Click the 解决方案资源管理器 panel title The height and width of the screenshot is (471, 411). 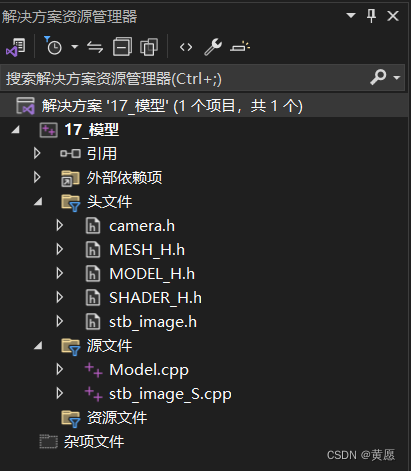(69, 16)
